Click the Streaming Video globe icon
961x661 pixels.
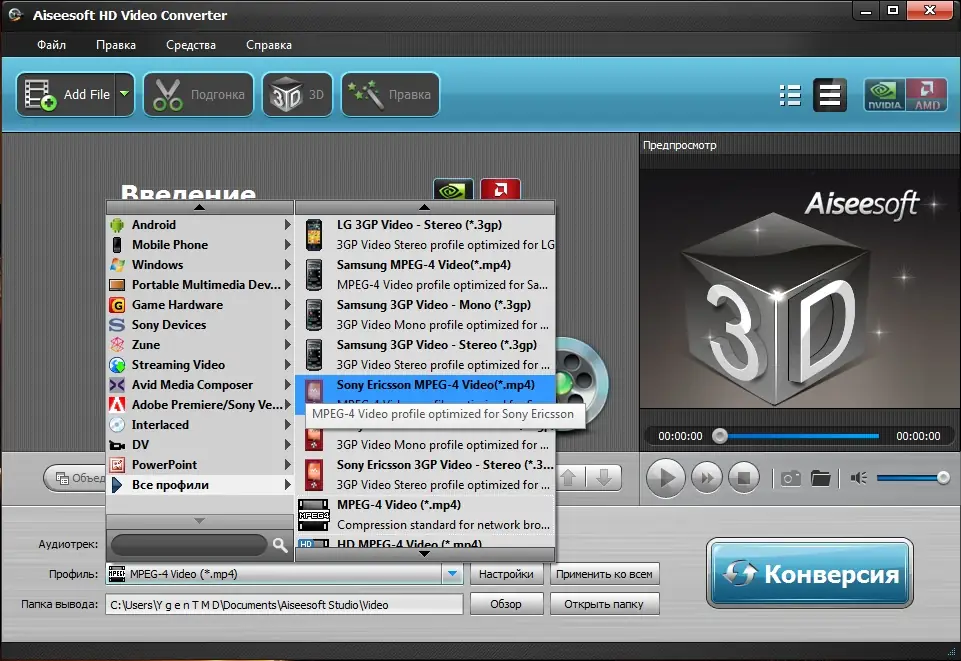tap(116, 364)
